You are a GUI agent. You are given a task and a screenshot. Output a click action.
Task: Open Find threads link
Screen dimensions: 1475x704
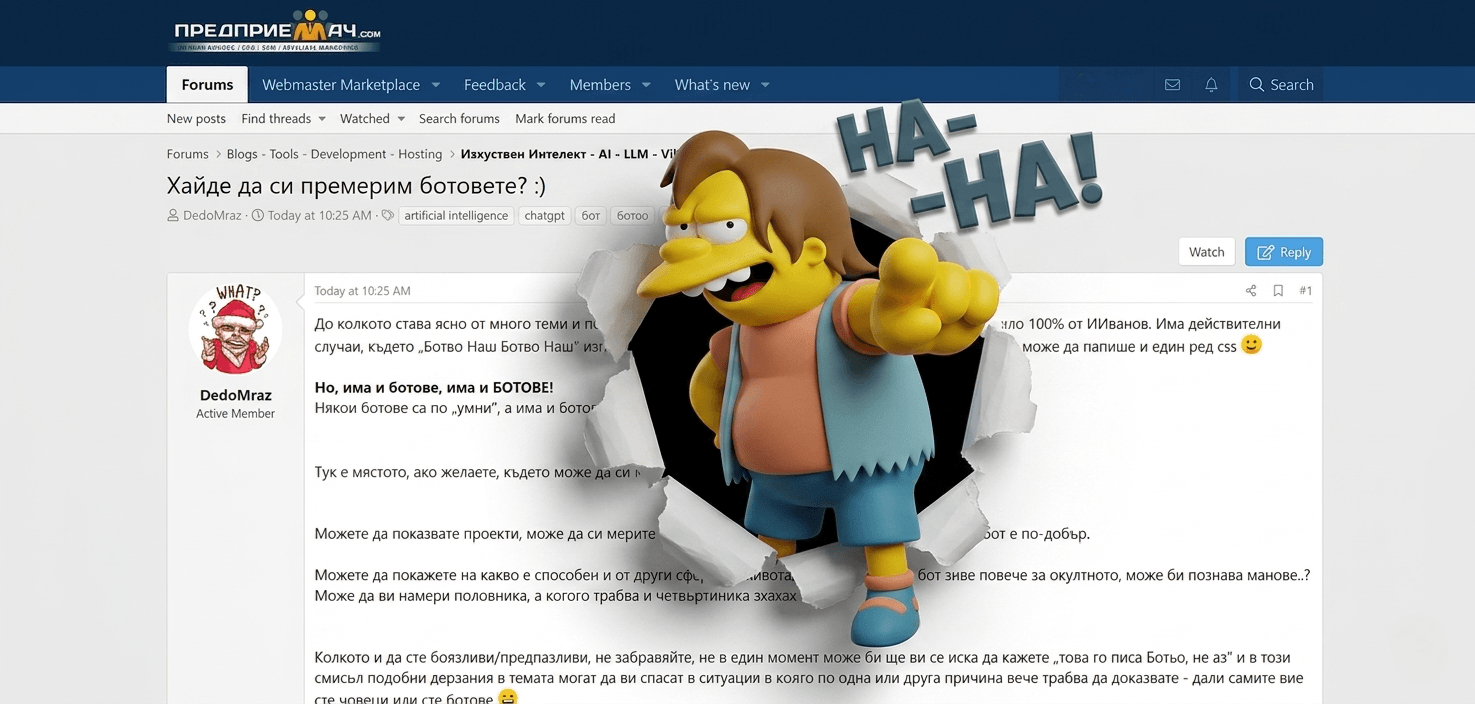tap(276, 118)
